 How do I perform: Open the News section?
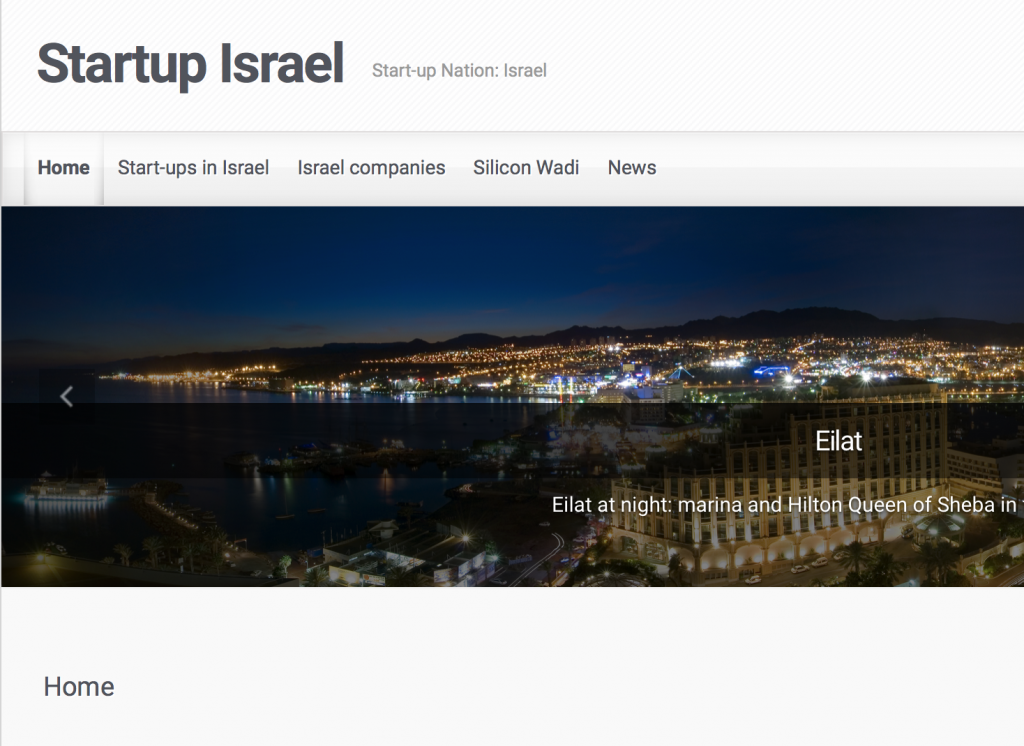tap(632, 168)
